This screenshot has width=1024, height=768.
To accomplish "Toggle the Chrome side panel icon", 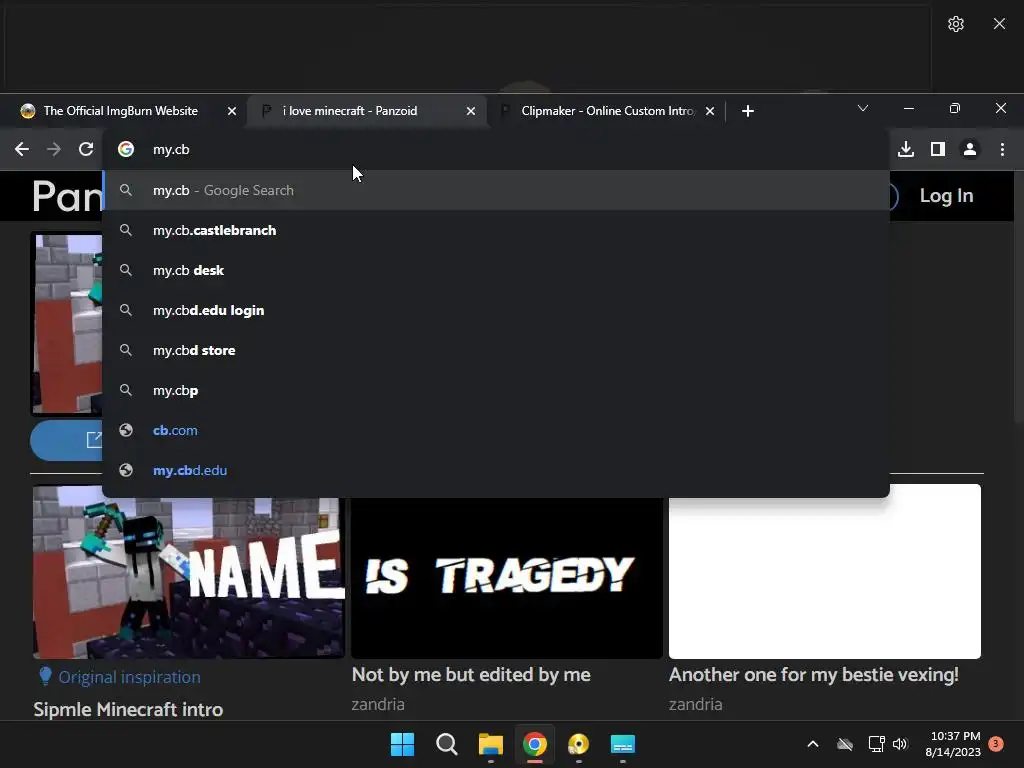I will (x=938, y=150).
